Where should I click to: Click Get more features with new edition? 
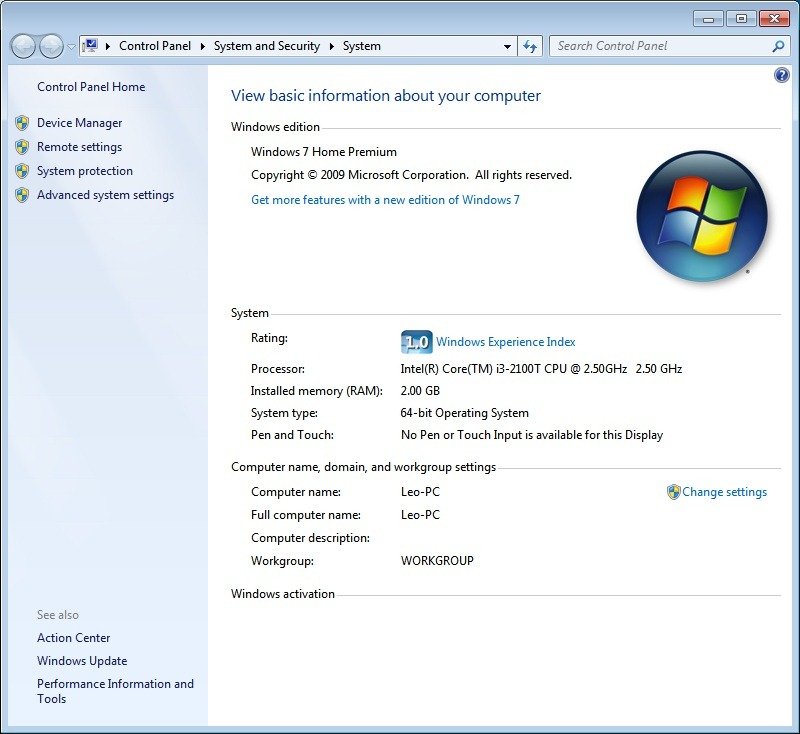(x=385, y=200)
